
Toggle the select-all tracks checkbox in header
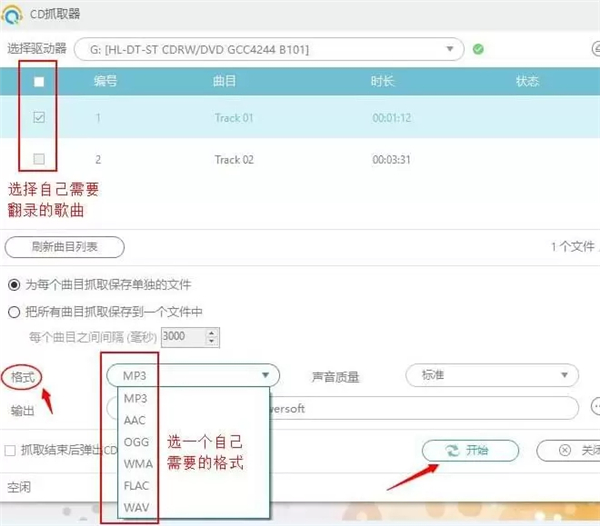39,81
